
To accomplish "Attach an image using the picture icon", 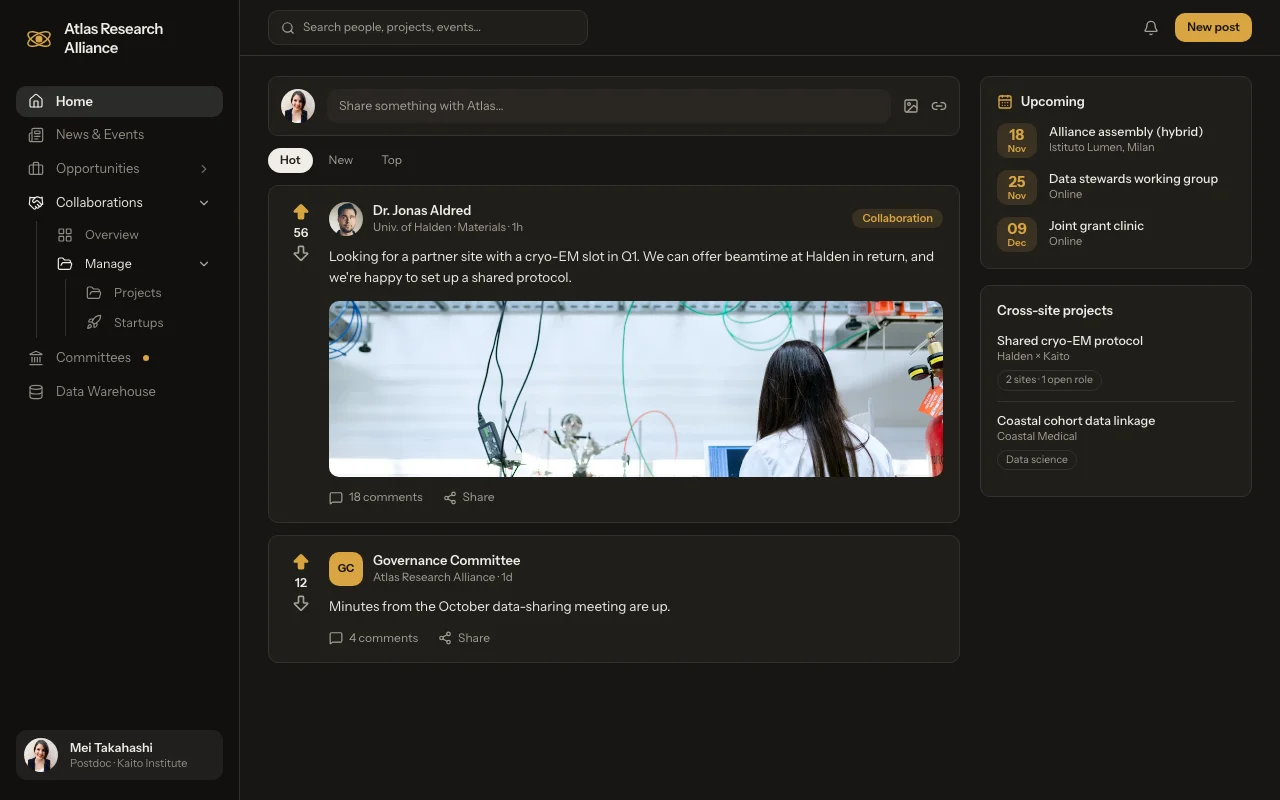I will [x=911, y=106].
